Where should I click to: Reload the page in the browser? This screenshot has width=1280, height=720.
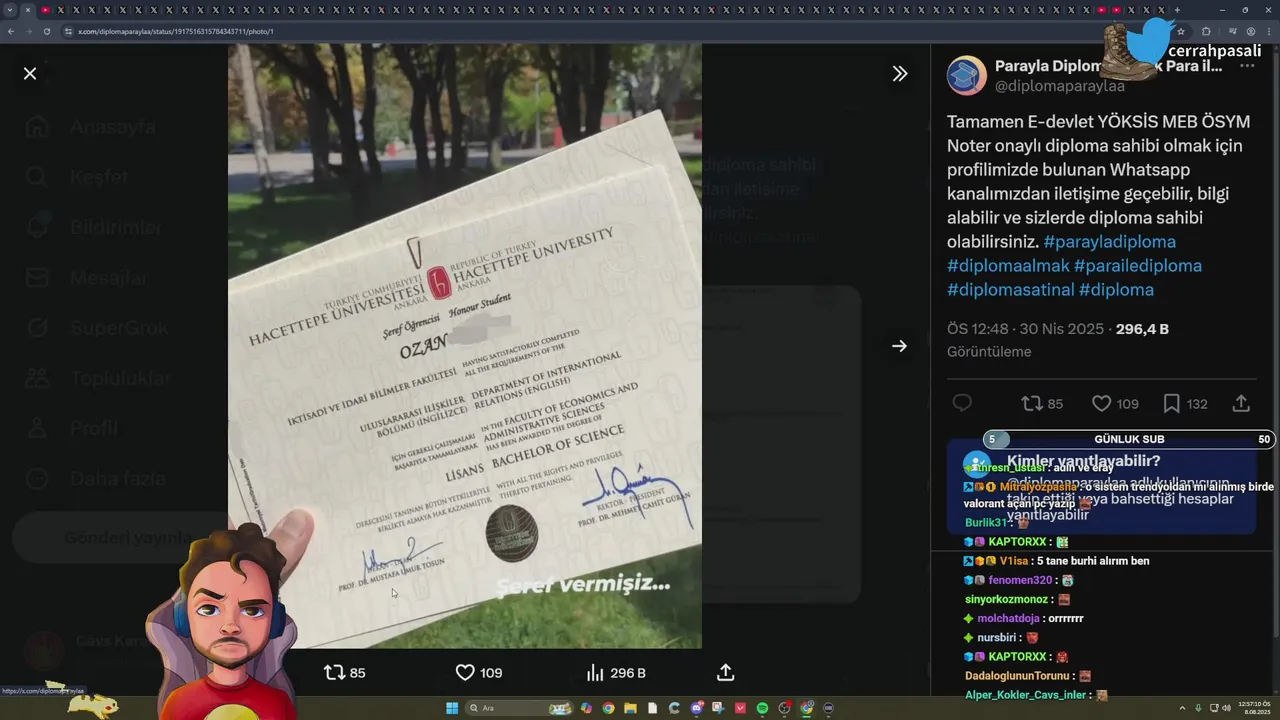[x=46, y=31]
